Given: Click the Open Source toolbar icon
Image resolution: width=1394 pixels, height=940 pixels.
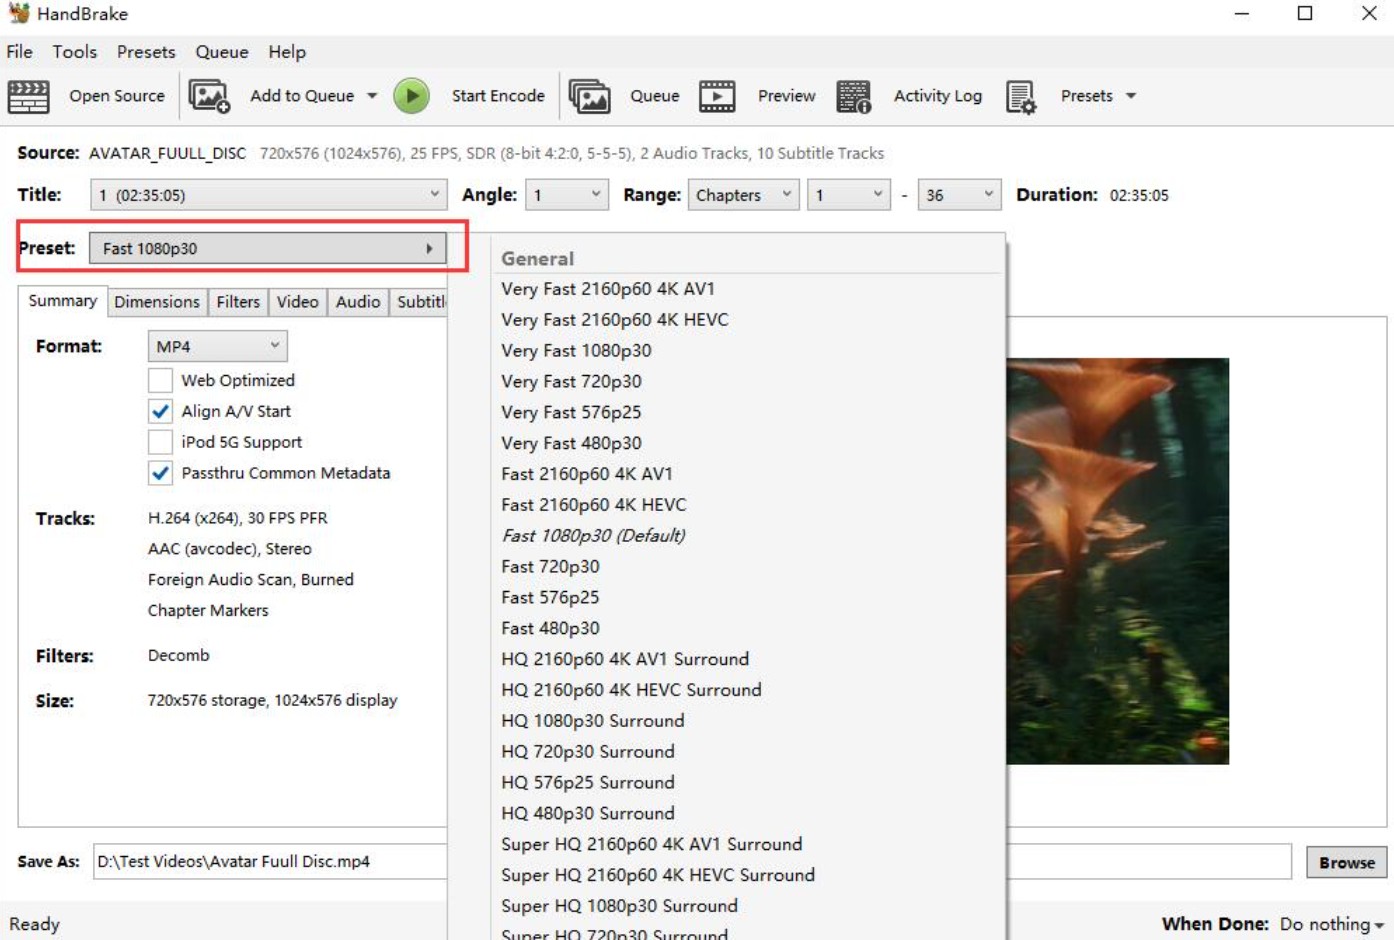Looking at the screenshot, I should click(28, 95).
